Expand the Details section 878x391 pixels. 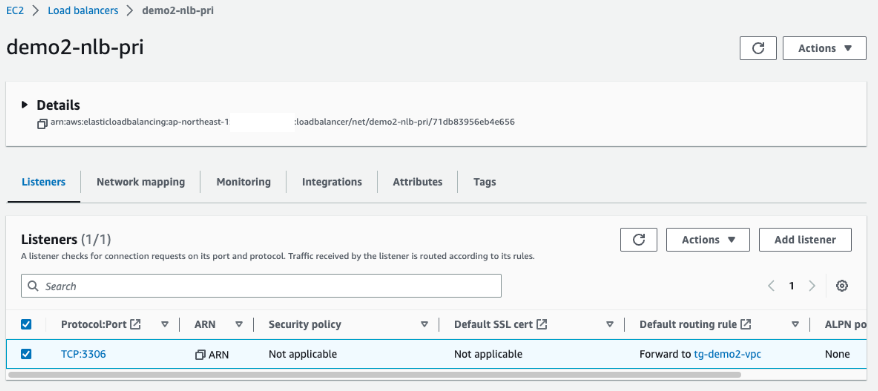tap(24, 105)
